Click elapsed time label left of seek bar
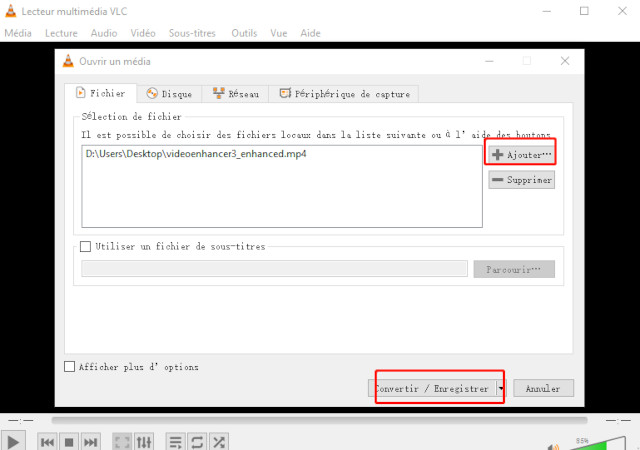The height and width of the screenshot is (450, 640). click(x=21, y=420)
